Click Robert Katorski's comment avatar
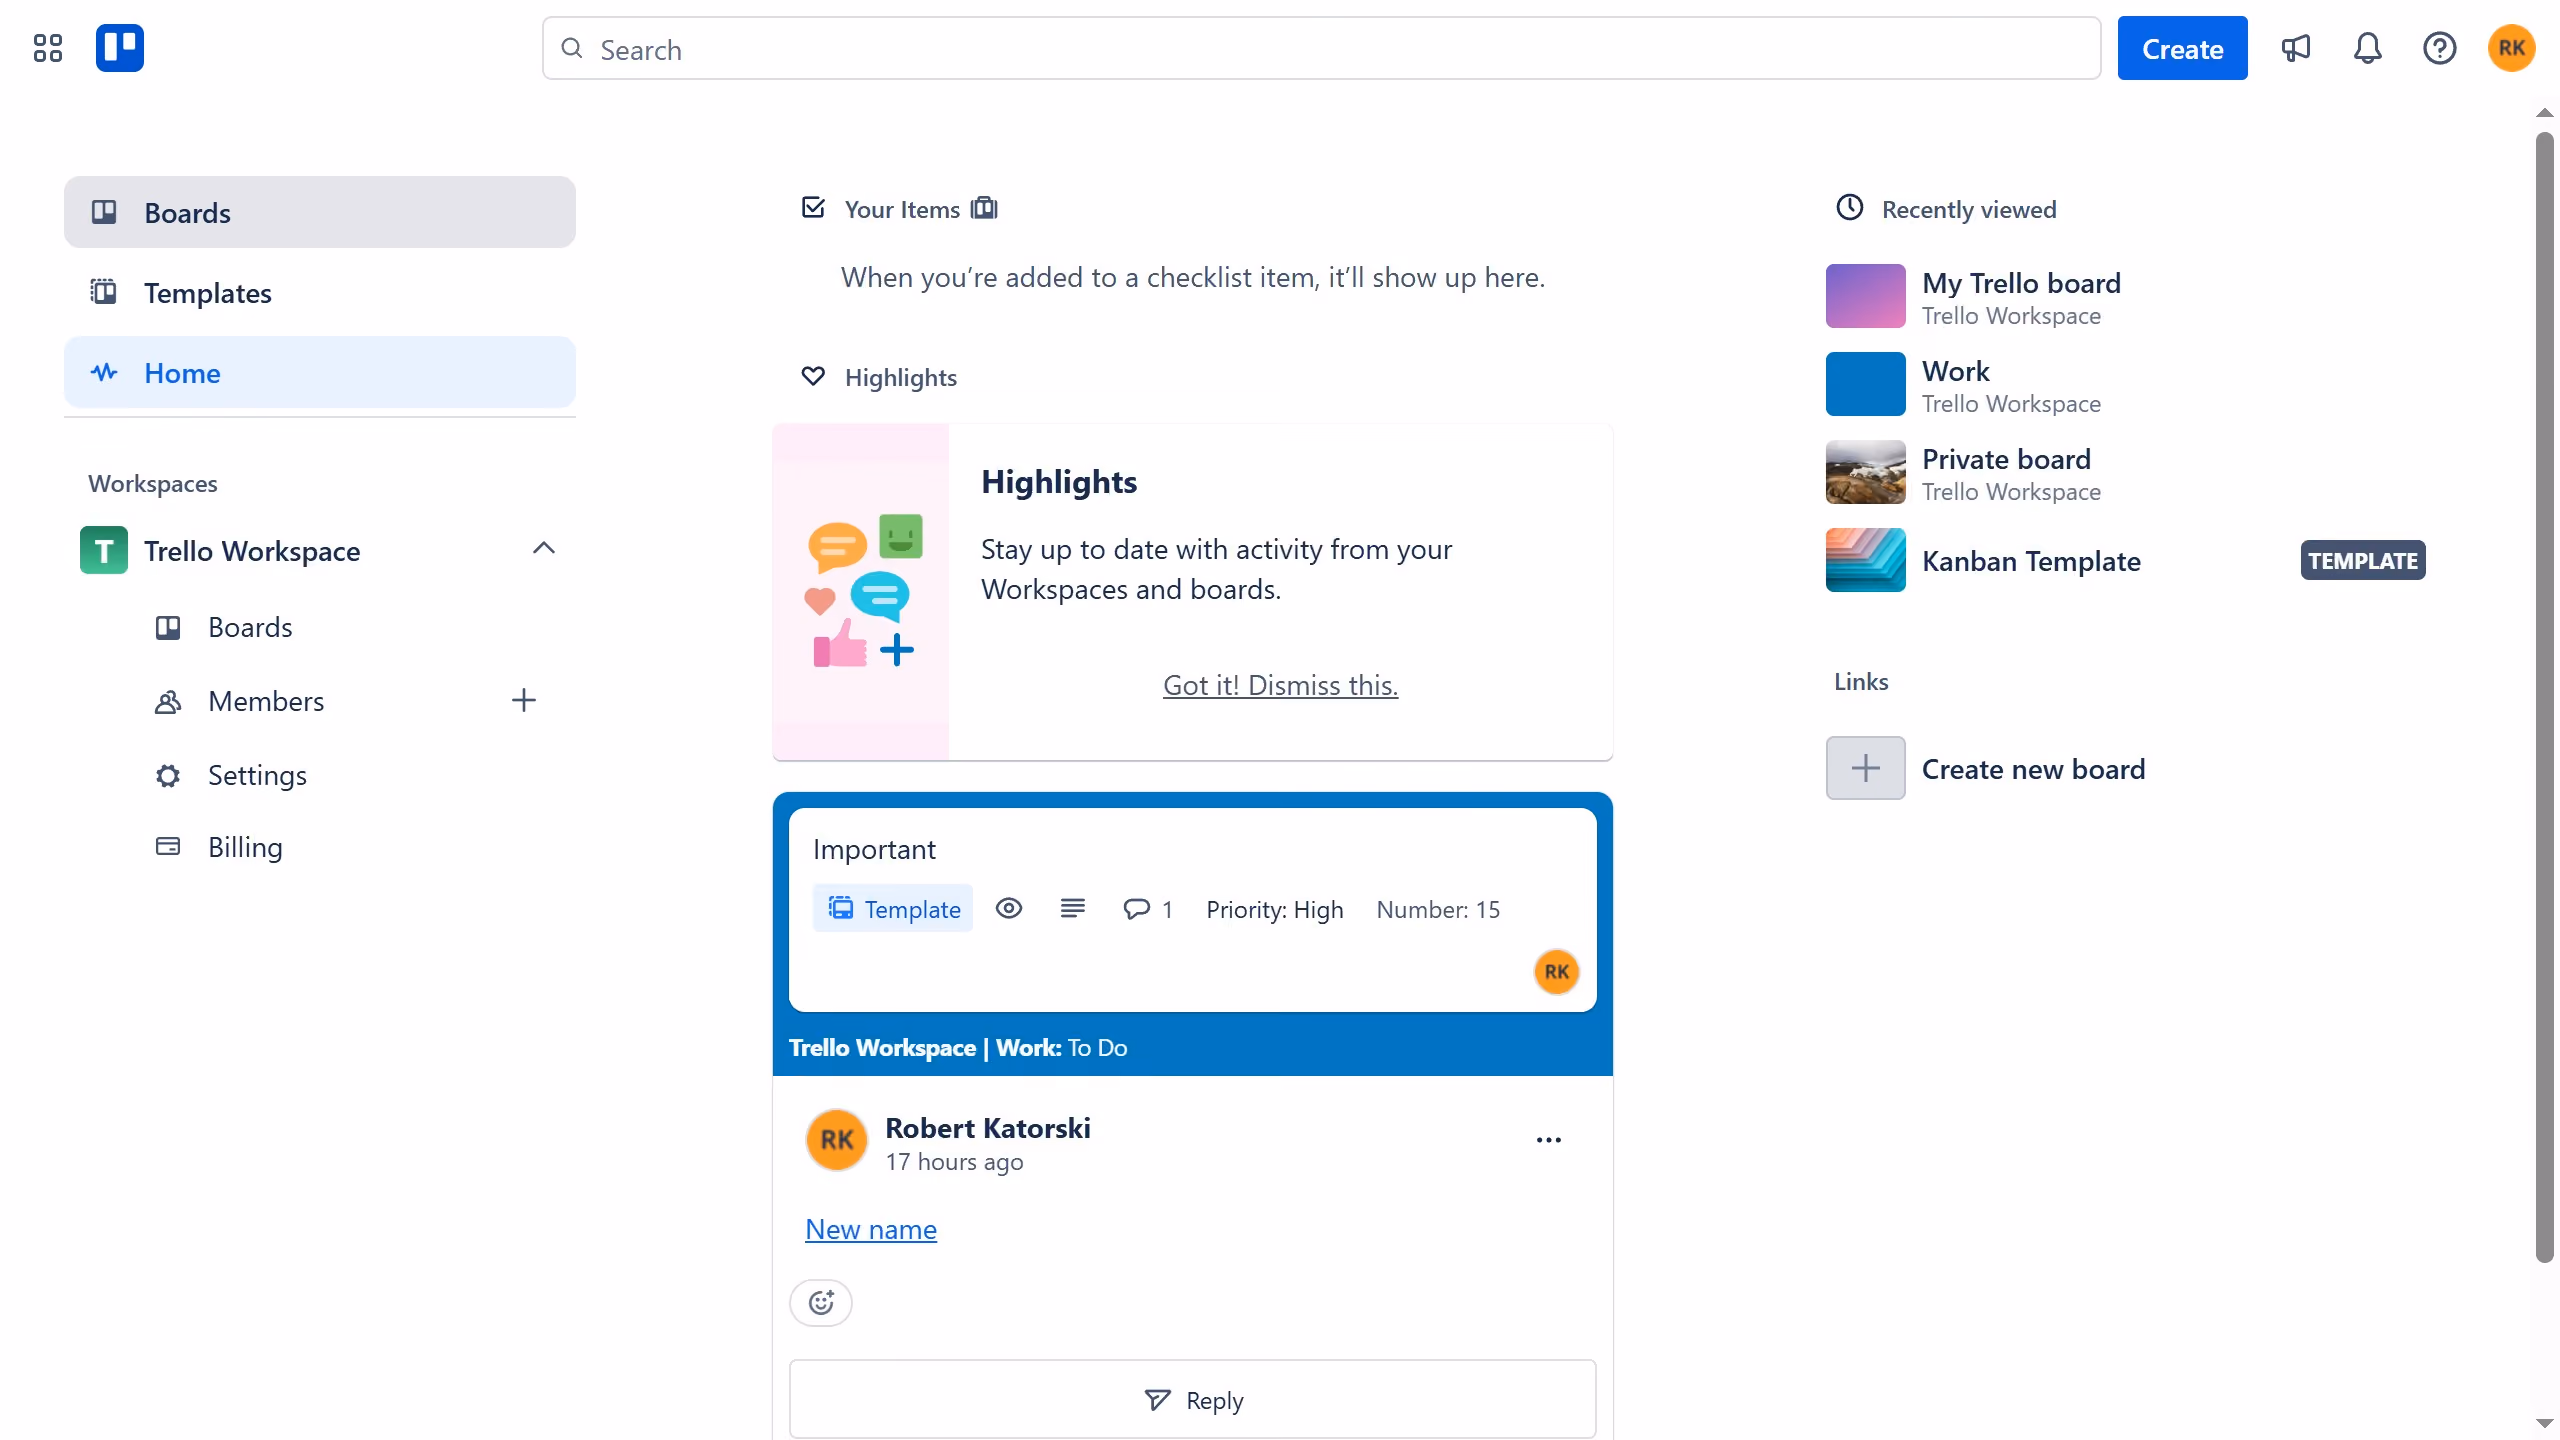Viewport: 2560px width, 1440px height. pyautogui.click(x=837, y=1140)
